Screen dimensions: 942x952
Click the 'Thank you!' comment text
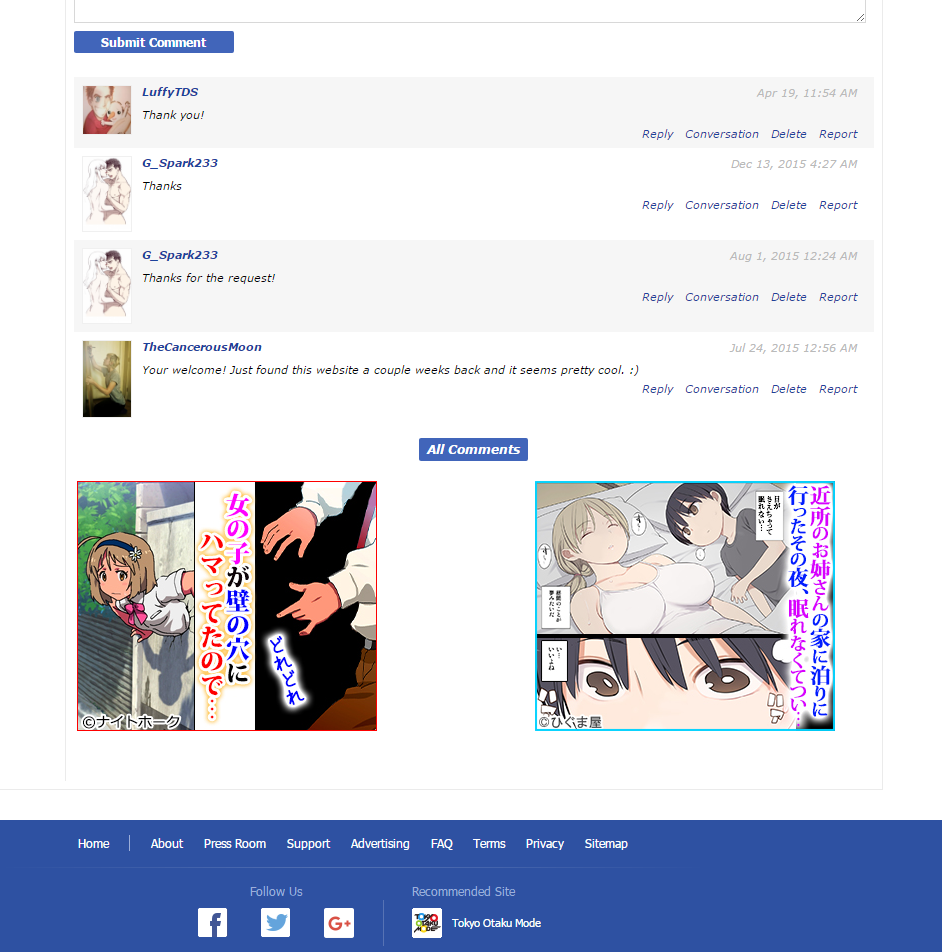tap(173, 115)
